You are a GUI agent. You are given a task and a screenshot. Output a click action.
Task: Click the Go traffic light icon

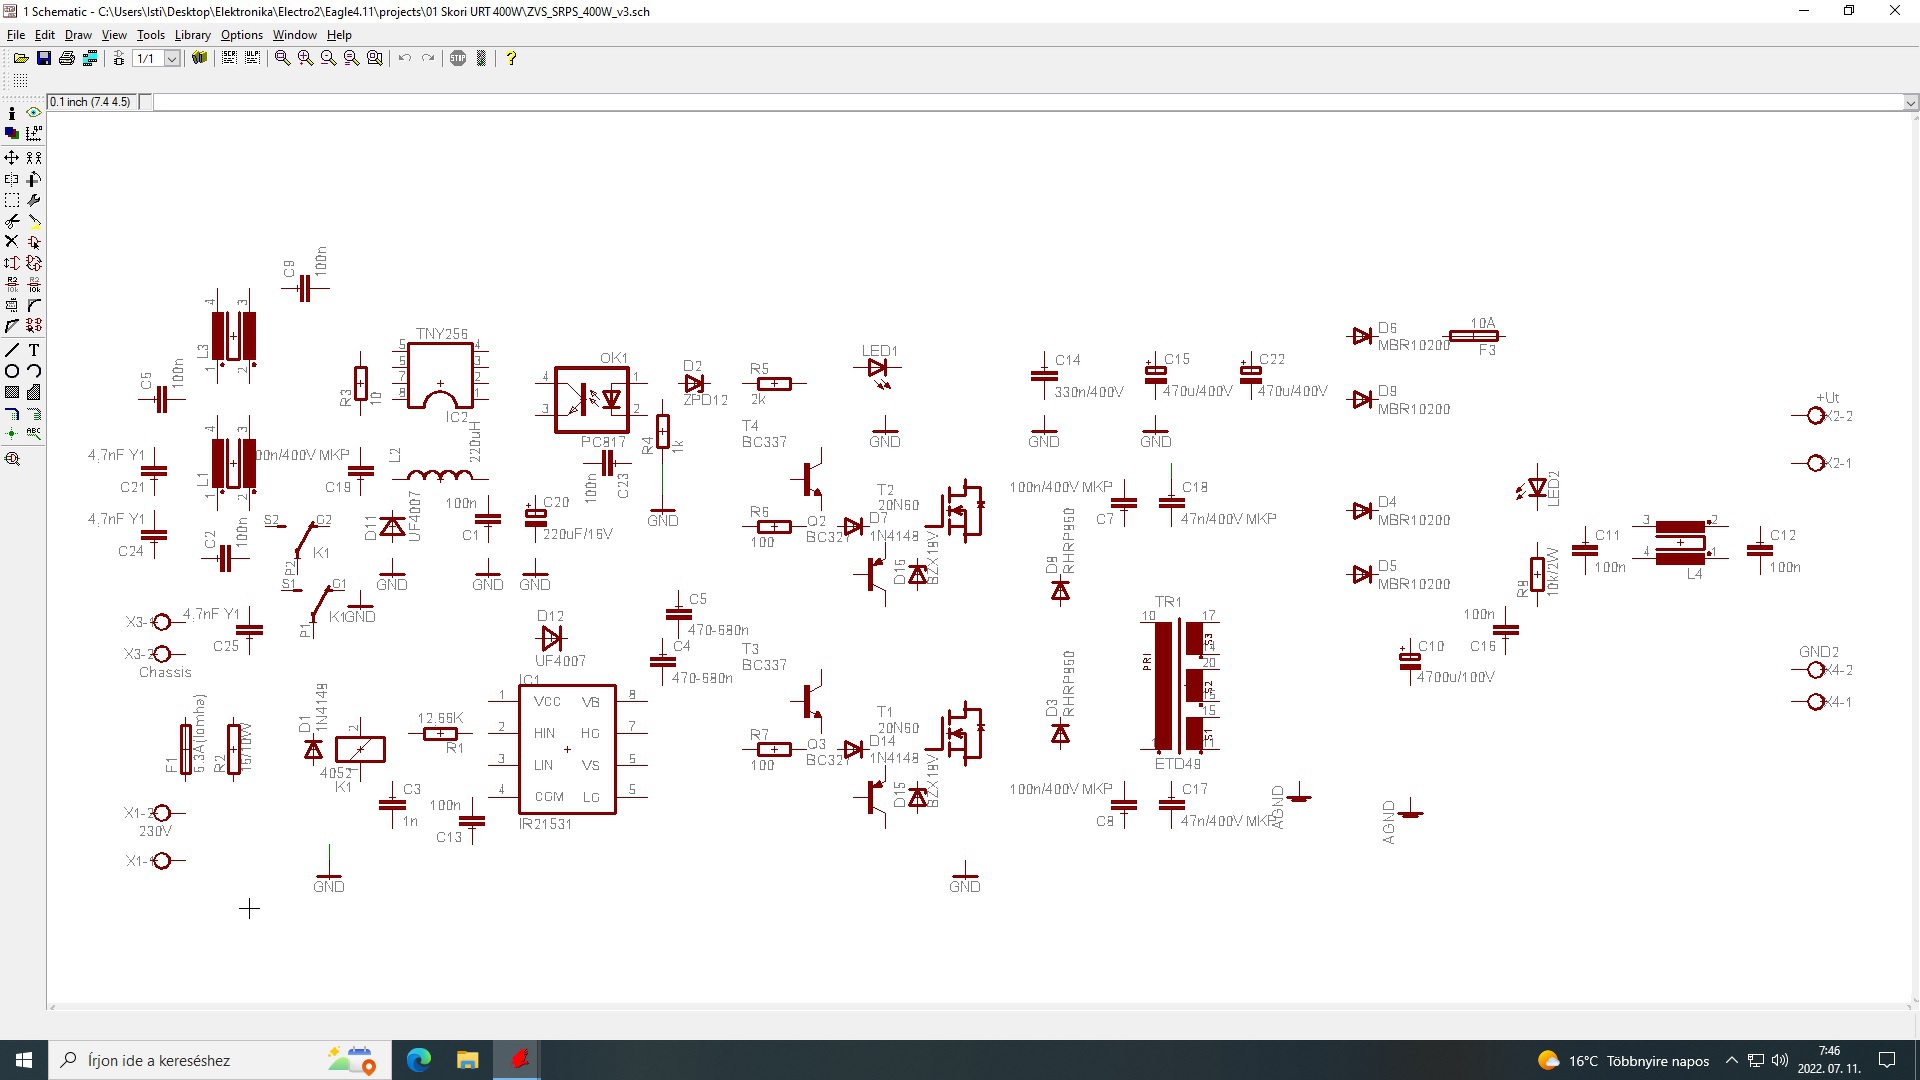(x=481, y=58)
